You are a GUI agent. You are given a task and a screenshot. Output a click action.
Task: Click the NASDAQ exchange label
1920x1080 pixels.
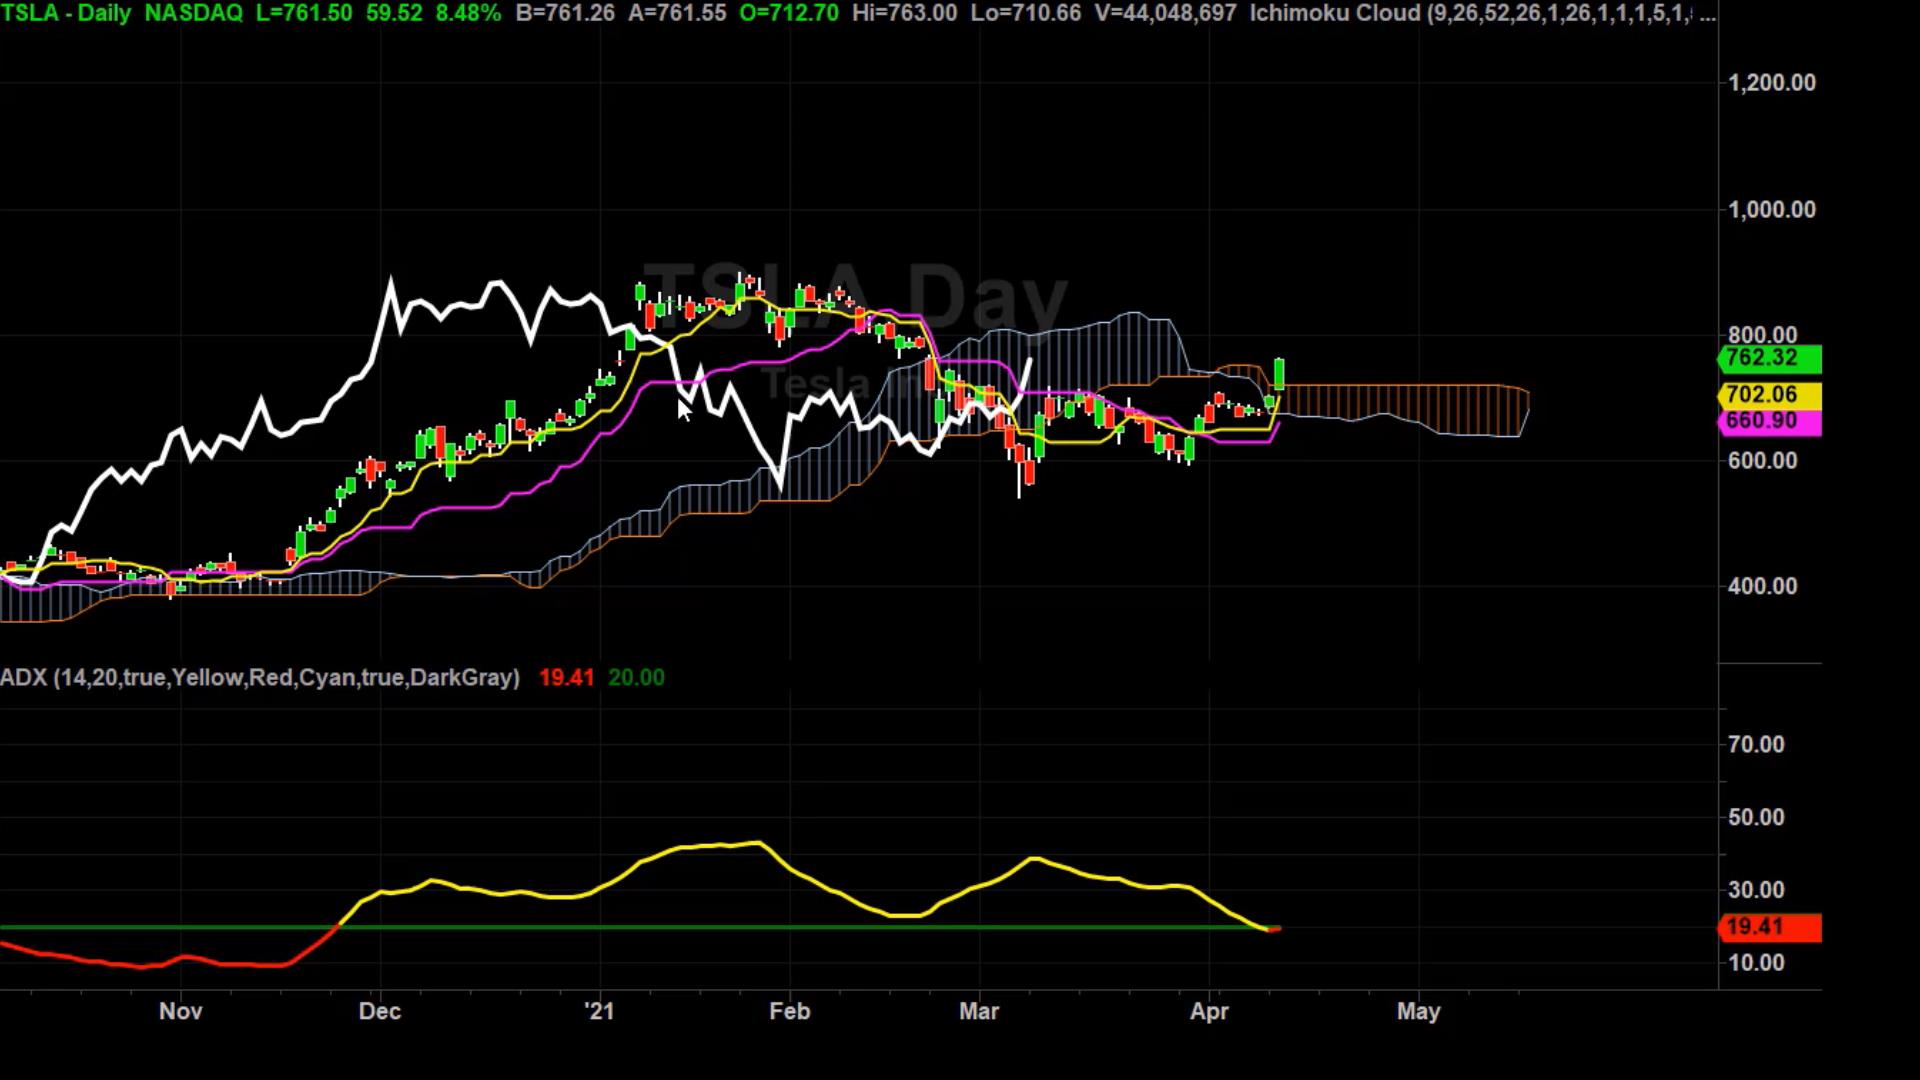193,14
